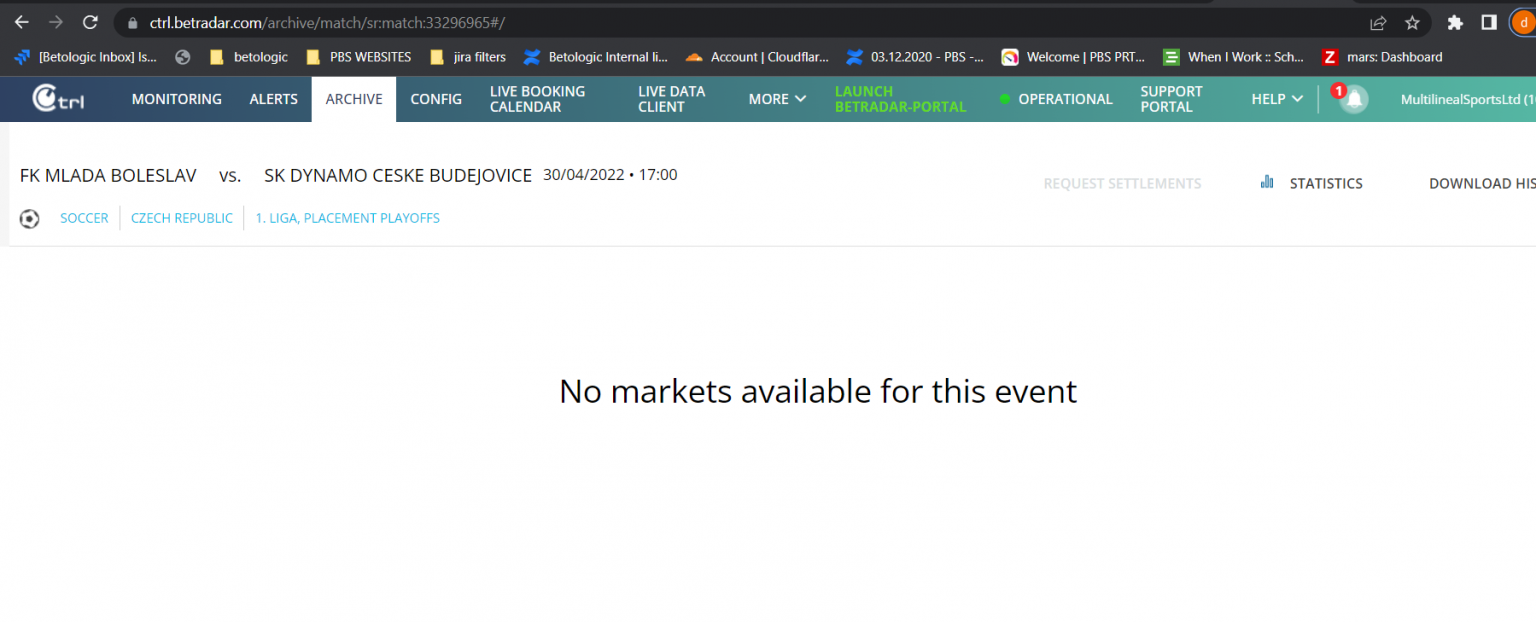Viewport: 1536px width, 622px height.
Task: Go back using browser back arrow
Action: (x=22, y=22)
